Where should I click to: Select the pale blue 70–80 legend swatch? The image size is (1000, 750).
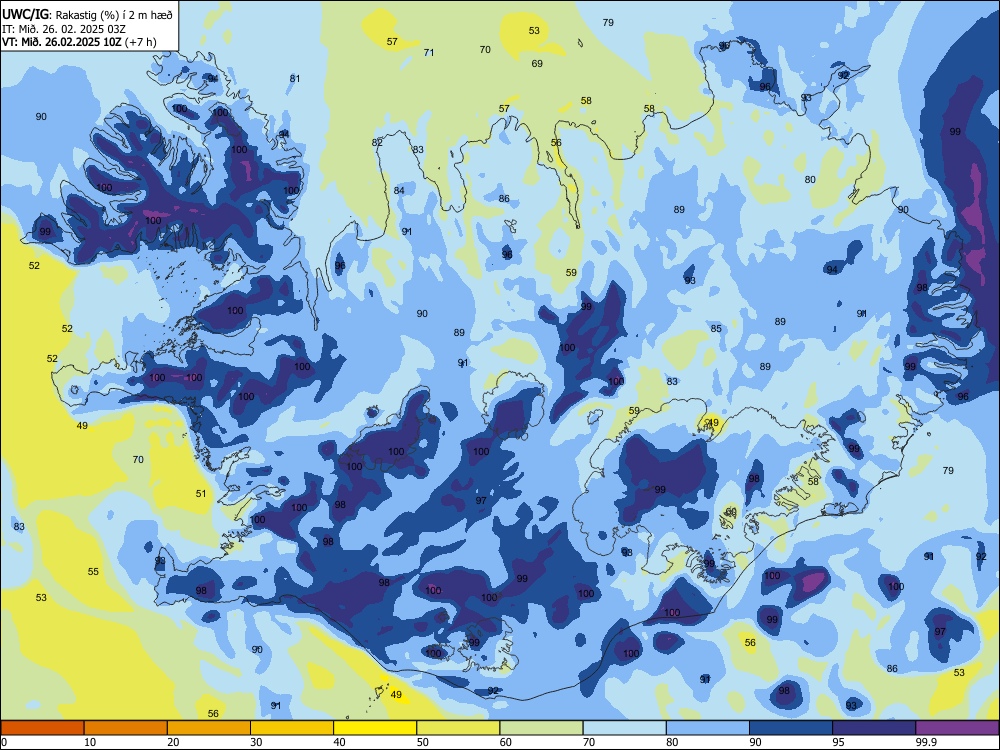point(624,728)
